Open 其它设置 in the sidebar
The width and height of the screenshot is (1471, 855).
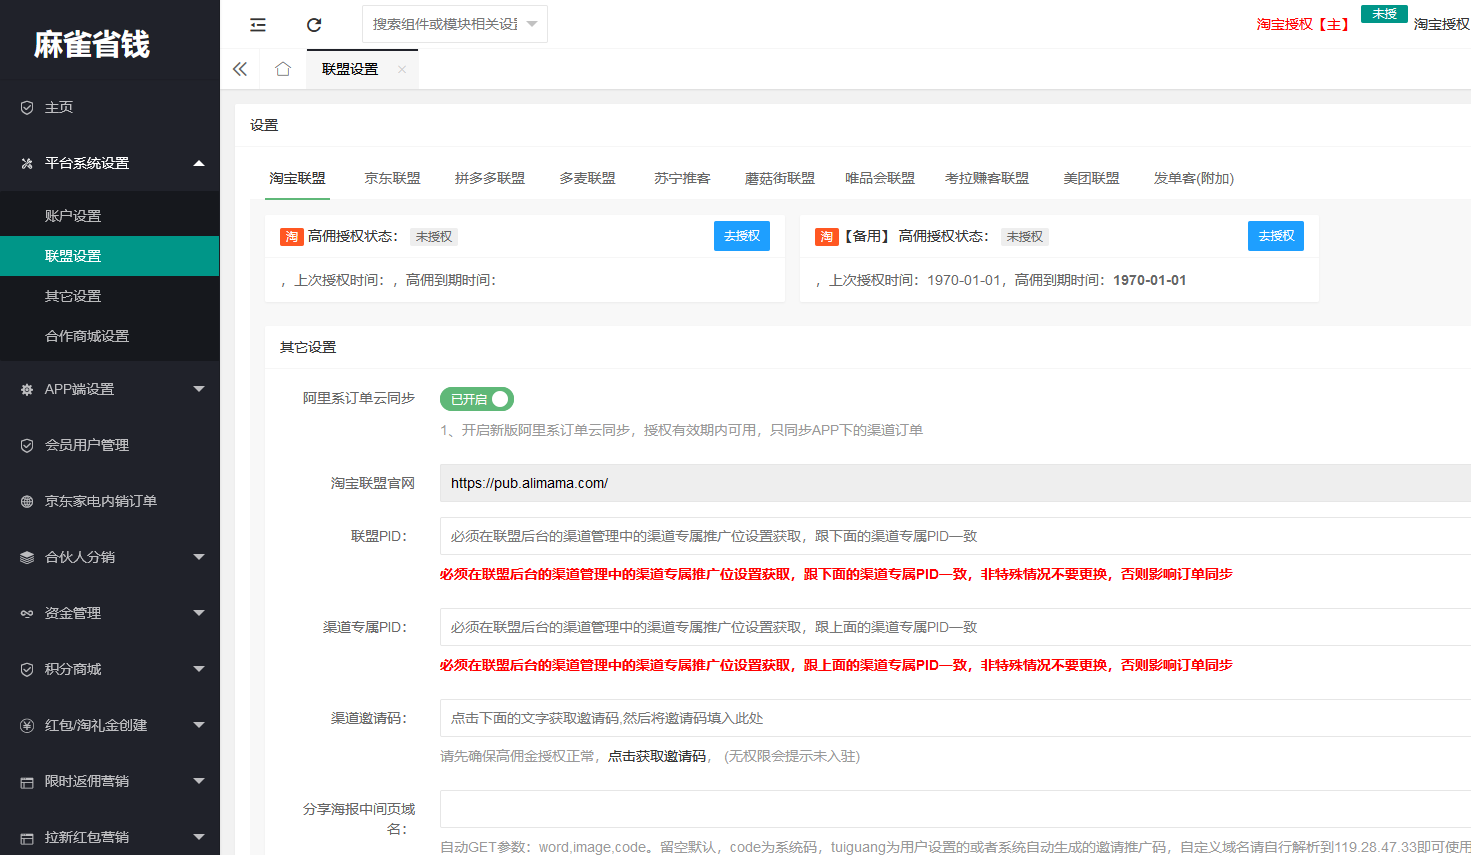110,296
